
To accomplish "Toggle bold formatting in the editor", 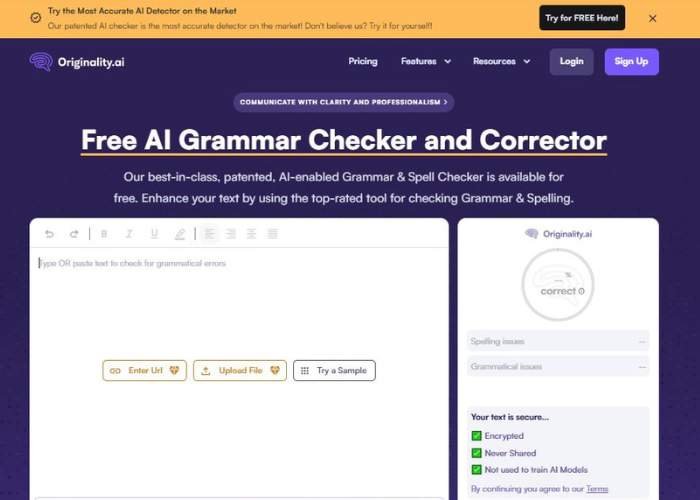I will [x=104, y=234].
